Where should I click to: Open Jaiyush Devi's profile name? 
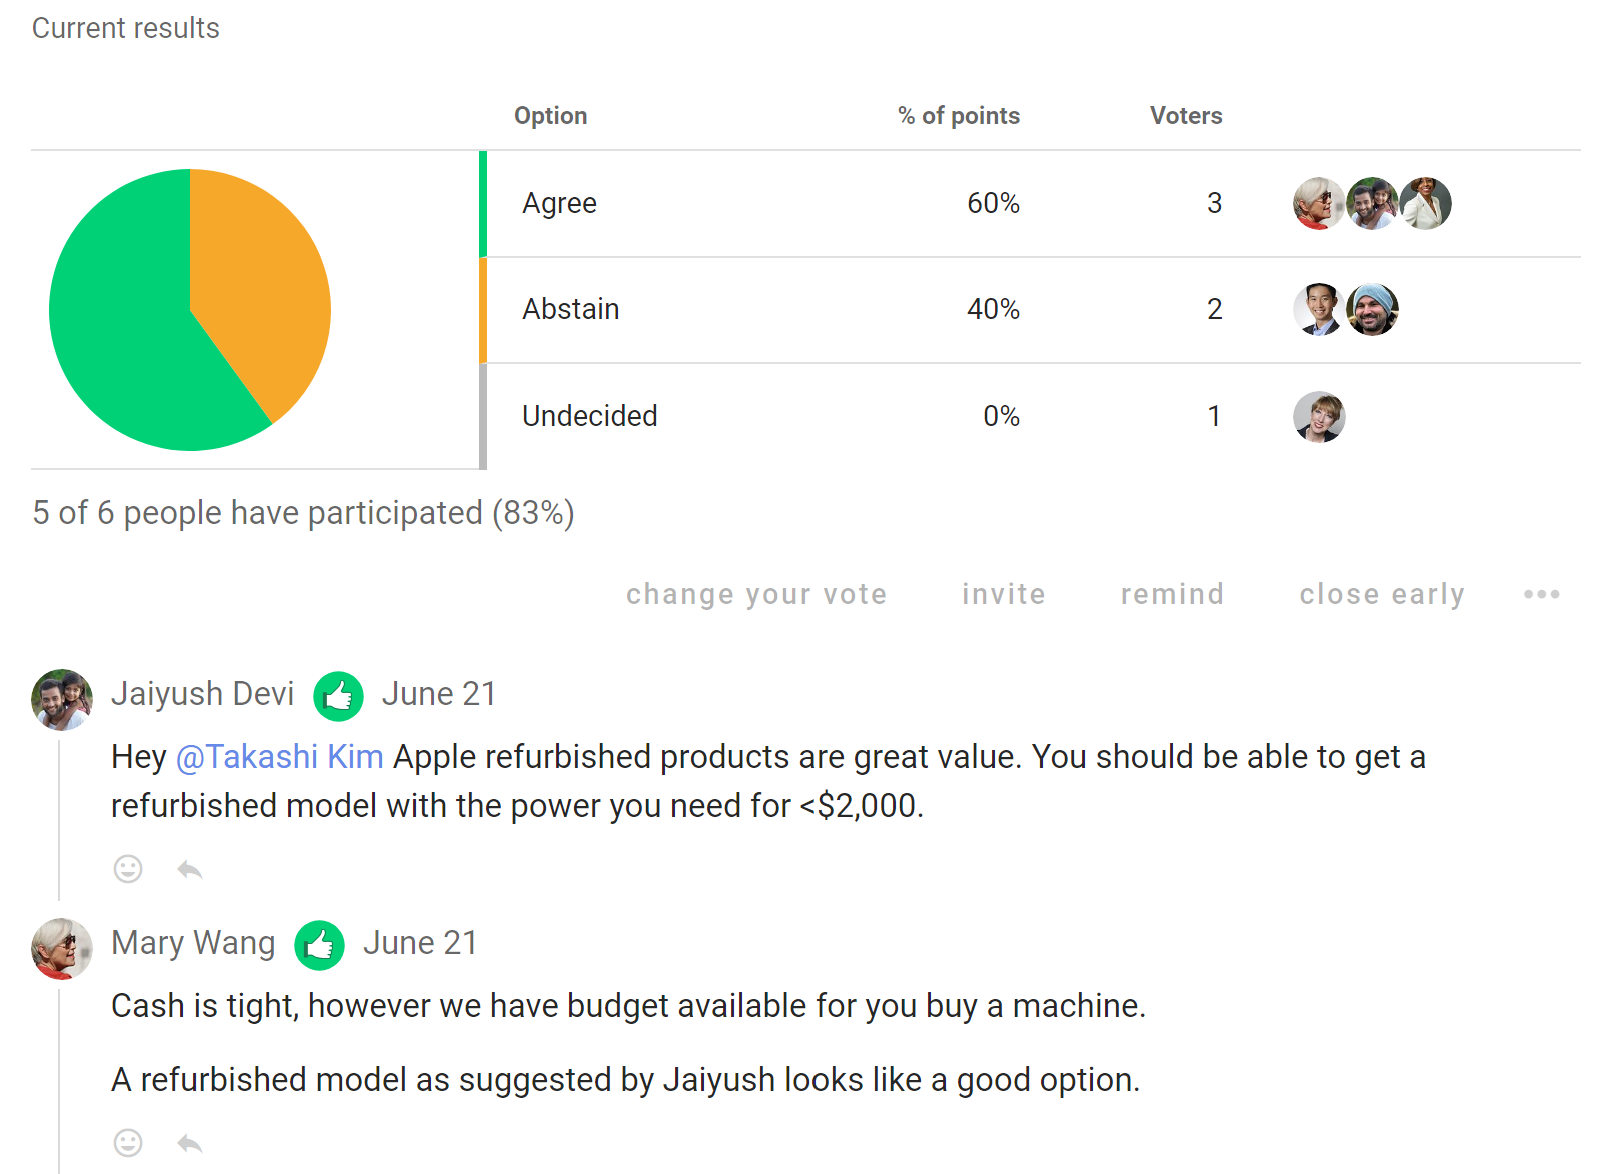(x=203, y=694)
